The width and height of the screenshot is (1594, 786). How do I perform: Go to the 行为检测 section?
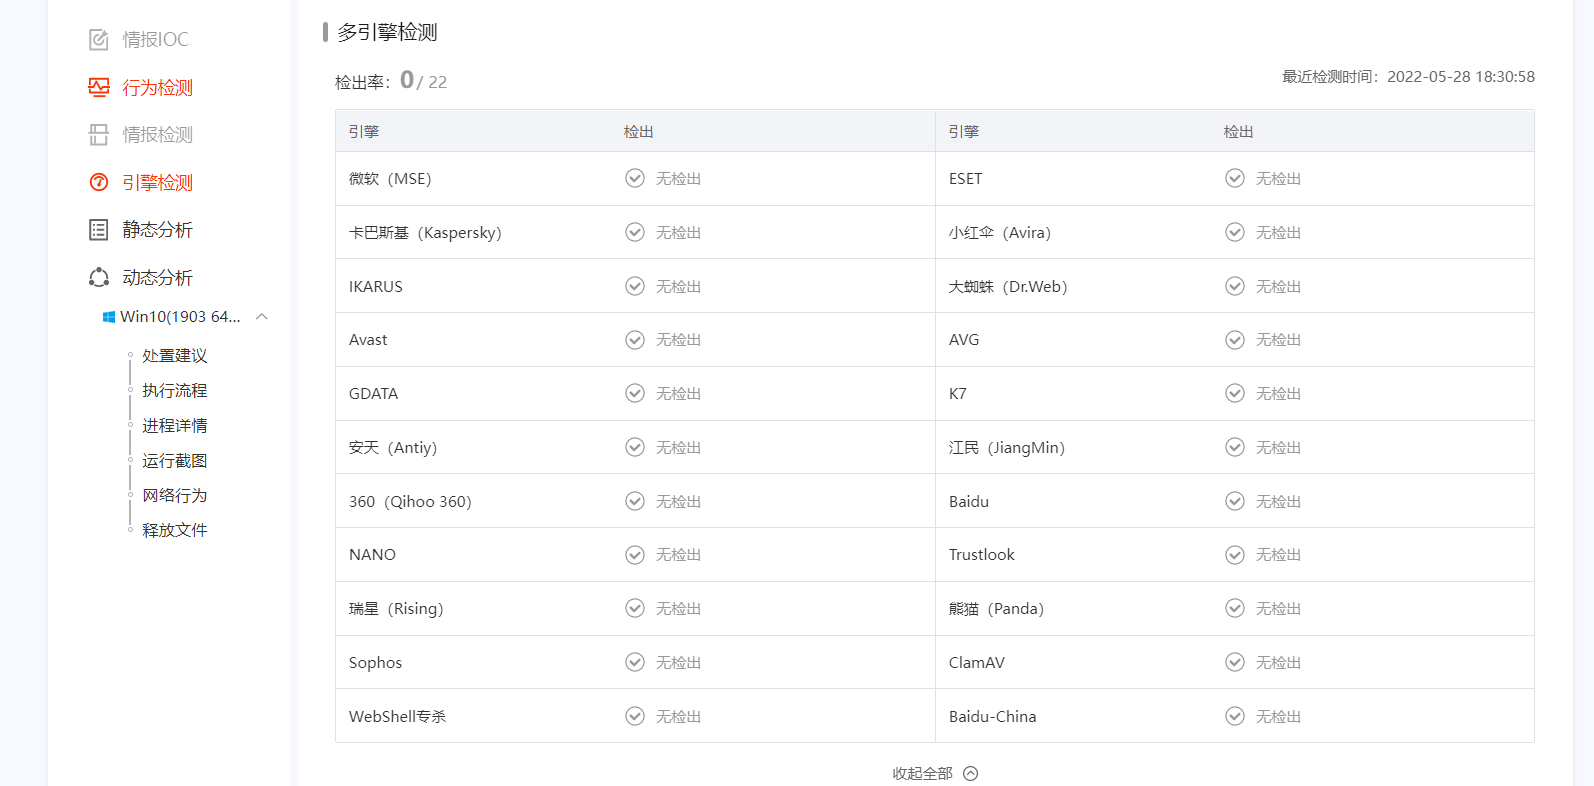pos(157,88)
